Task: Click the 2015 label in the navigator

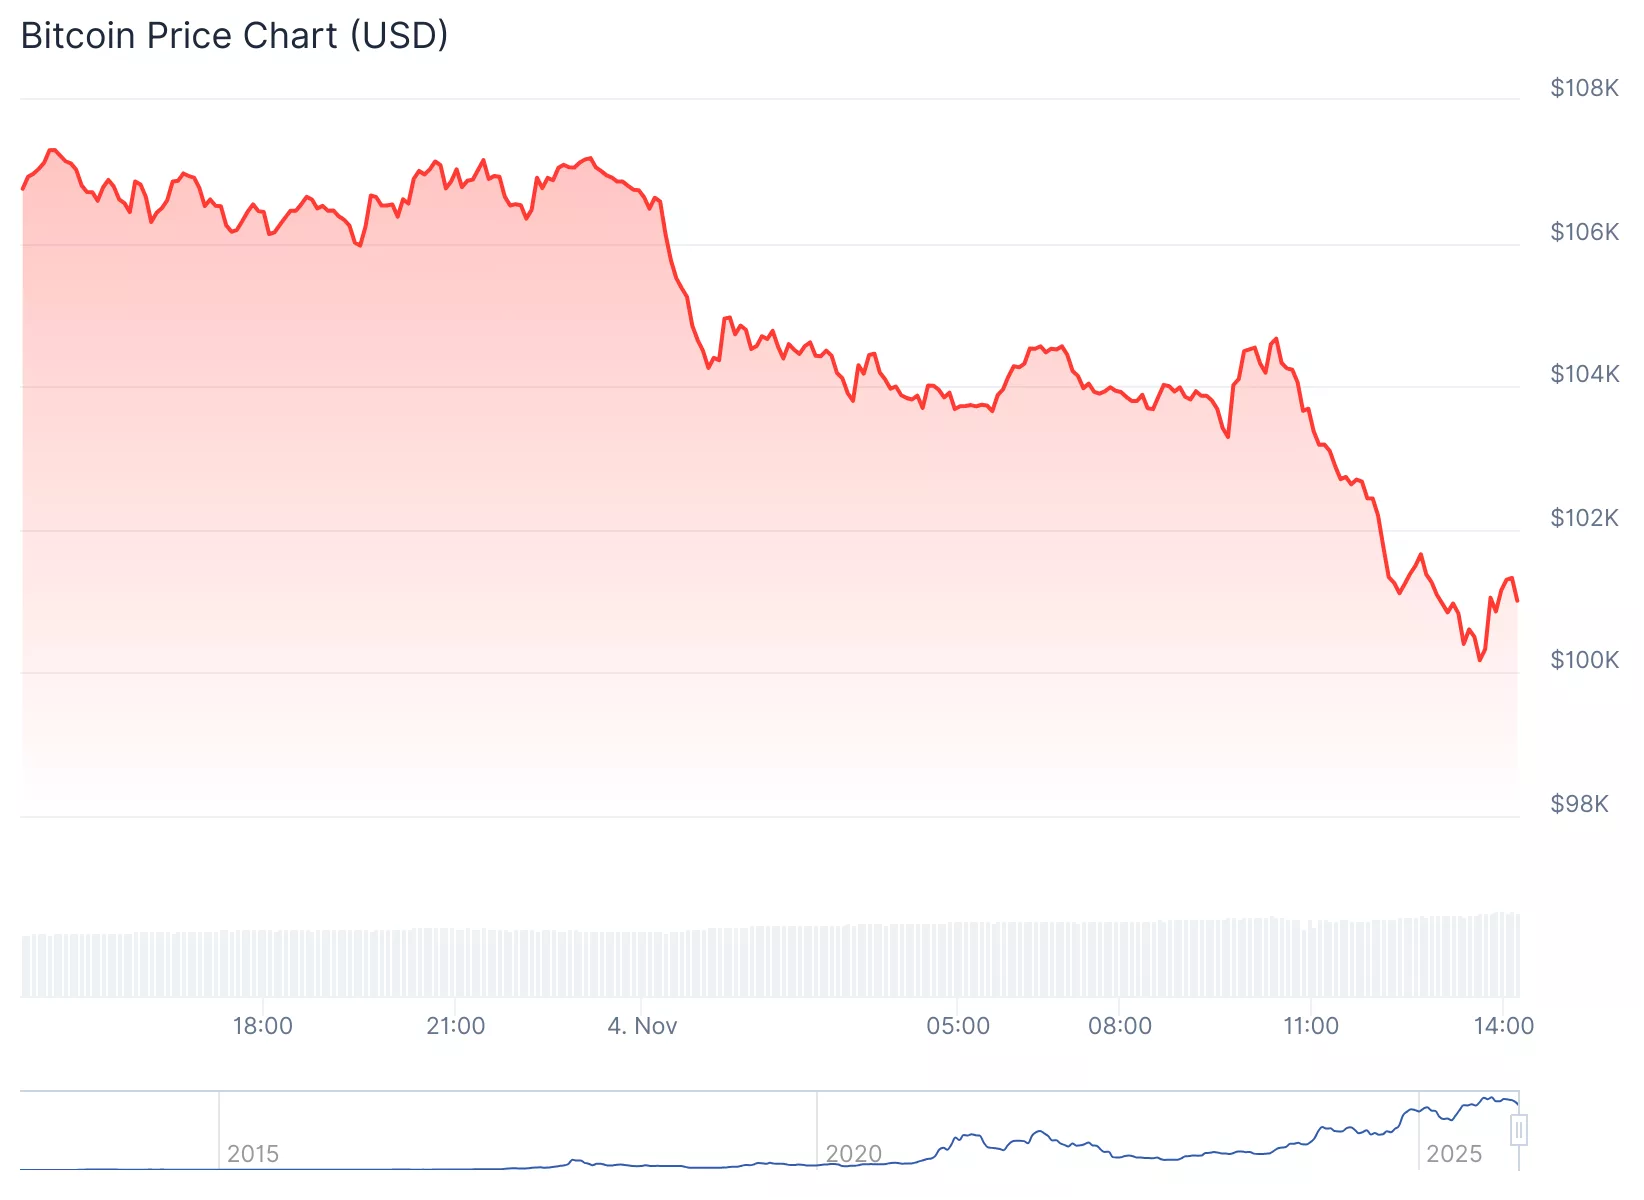Action: pos(253,1154)
